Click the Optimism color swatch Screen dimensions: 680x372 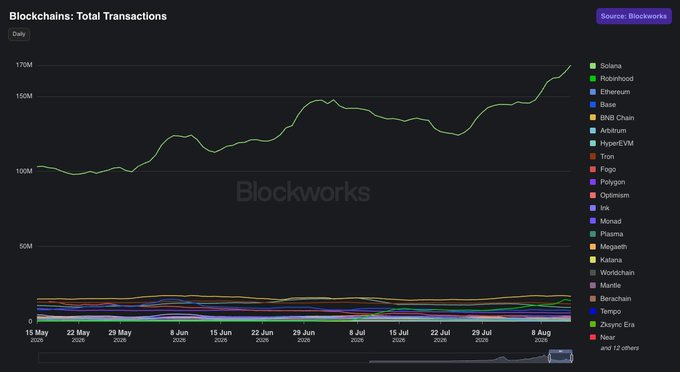pyautogui.click(x=593, y=195)
